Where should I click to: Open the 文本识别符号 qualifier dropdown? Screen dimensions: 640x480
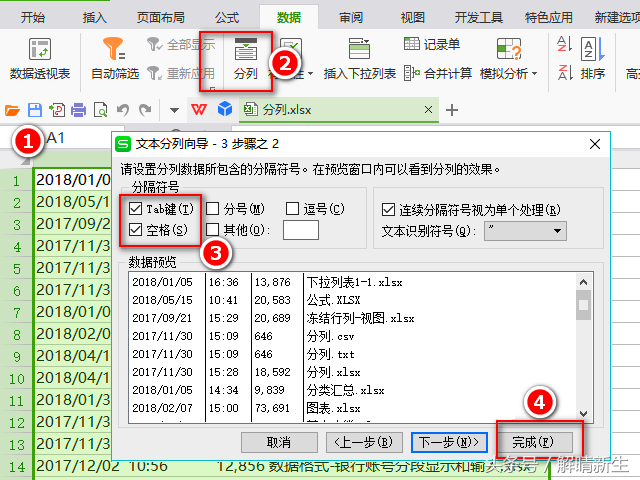coord(525,231)
